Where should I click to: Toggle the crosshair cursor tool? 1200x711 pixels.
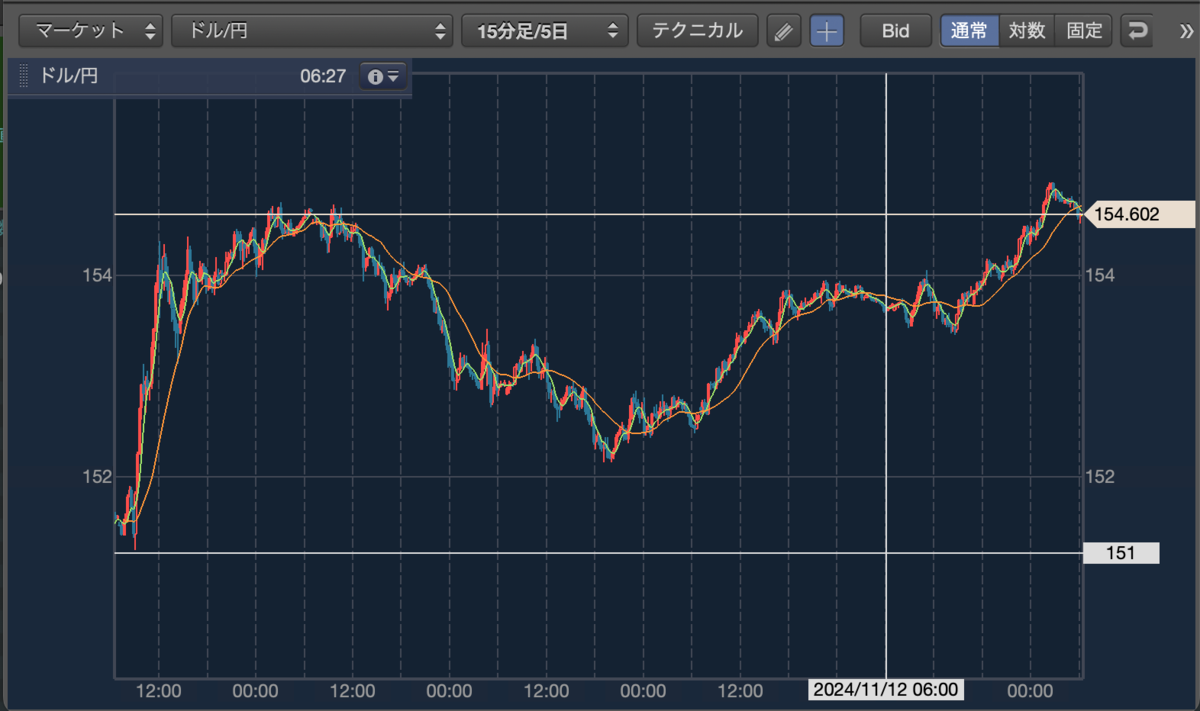tap(826, 31)
